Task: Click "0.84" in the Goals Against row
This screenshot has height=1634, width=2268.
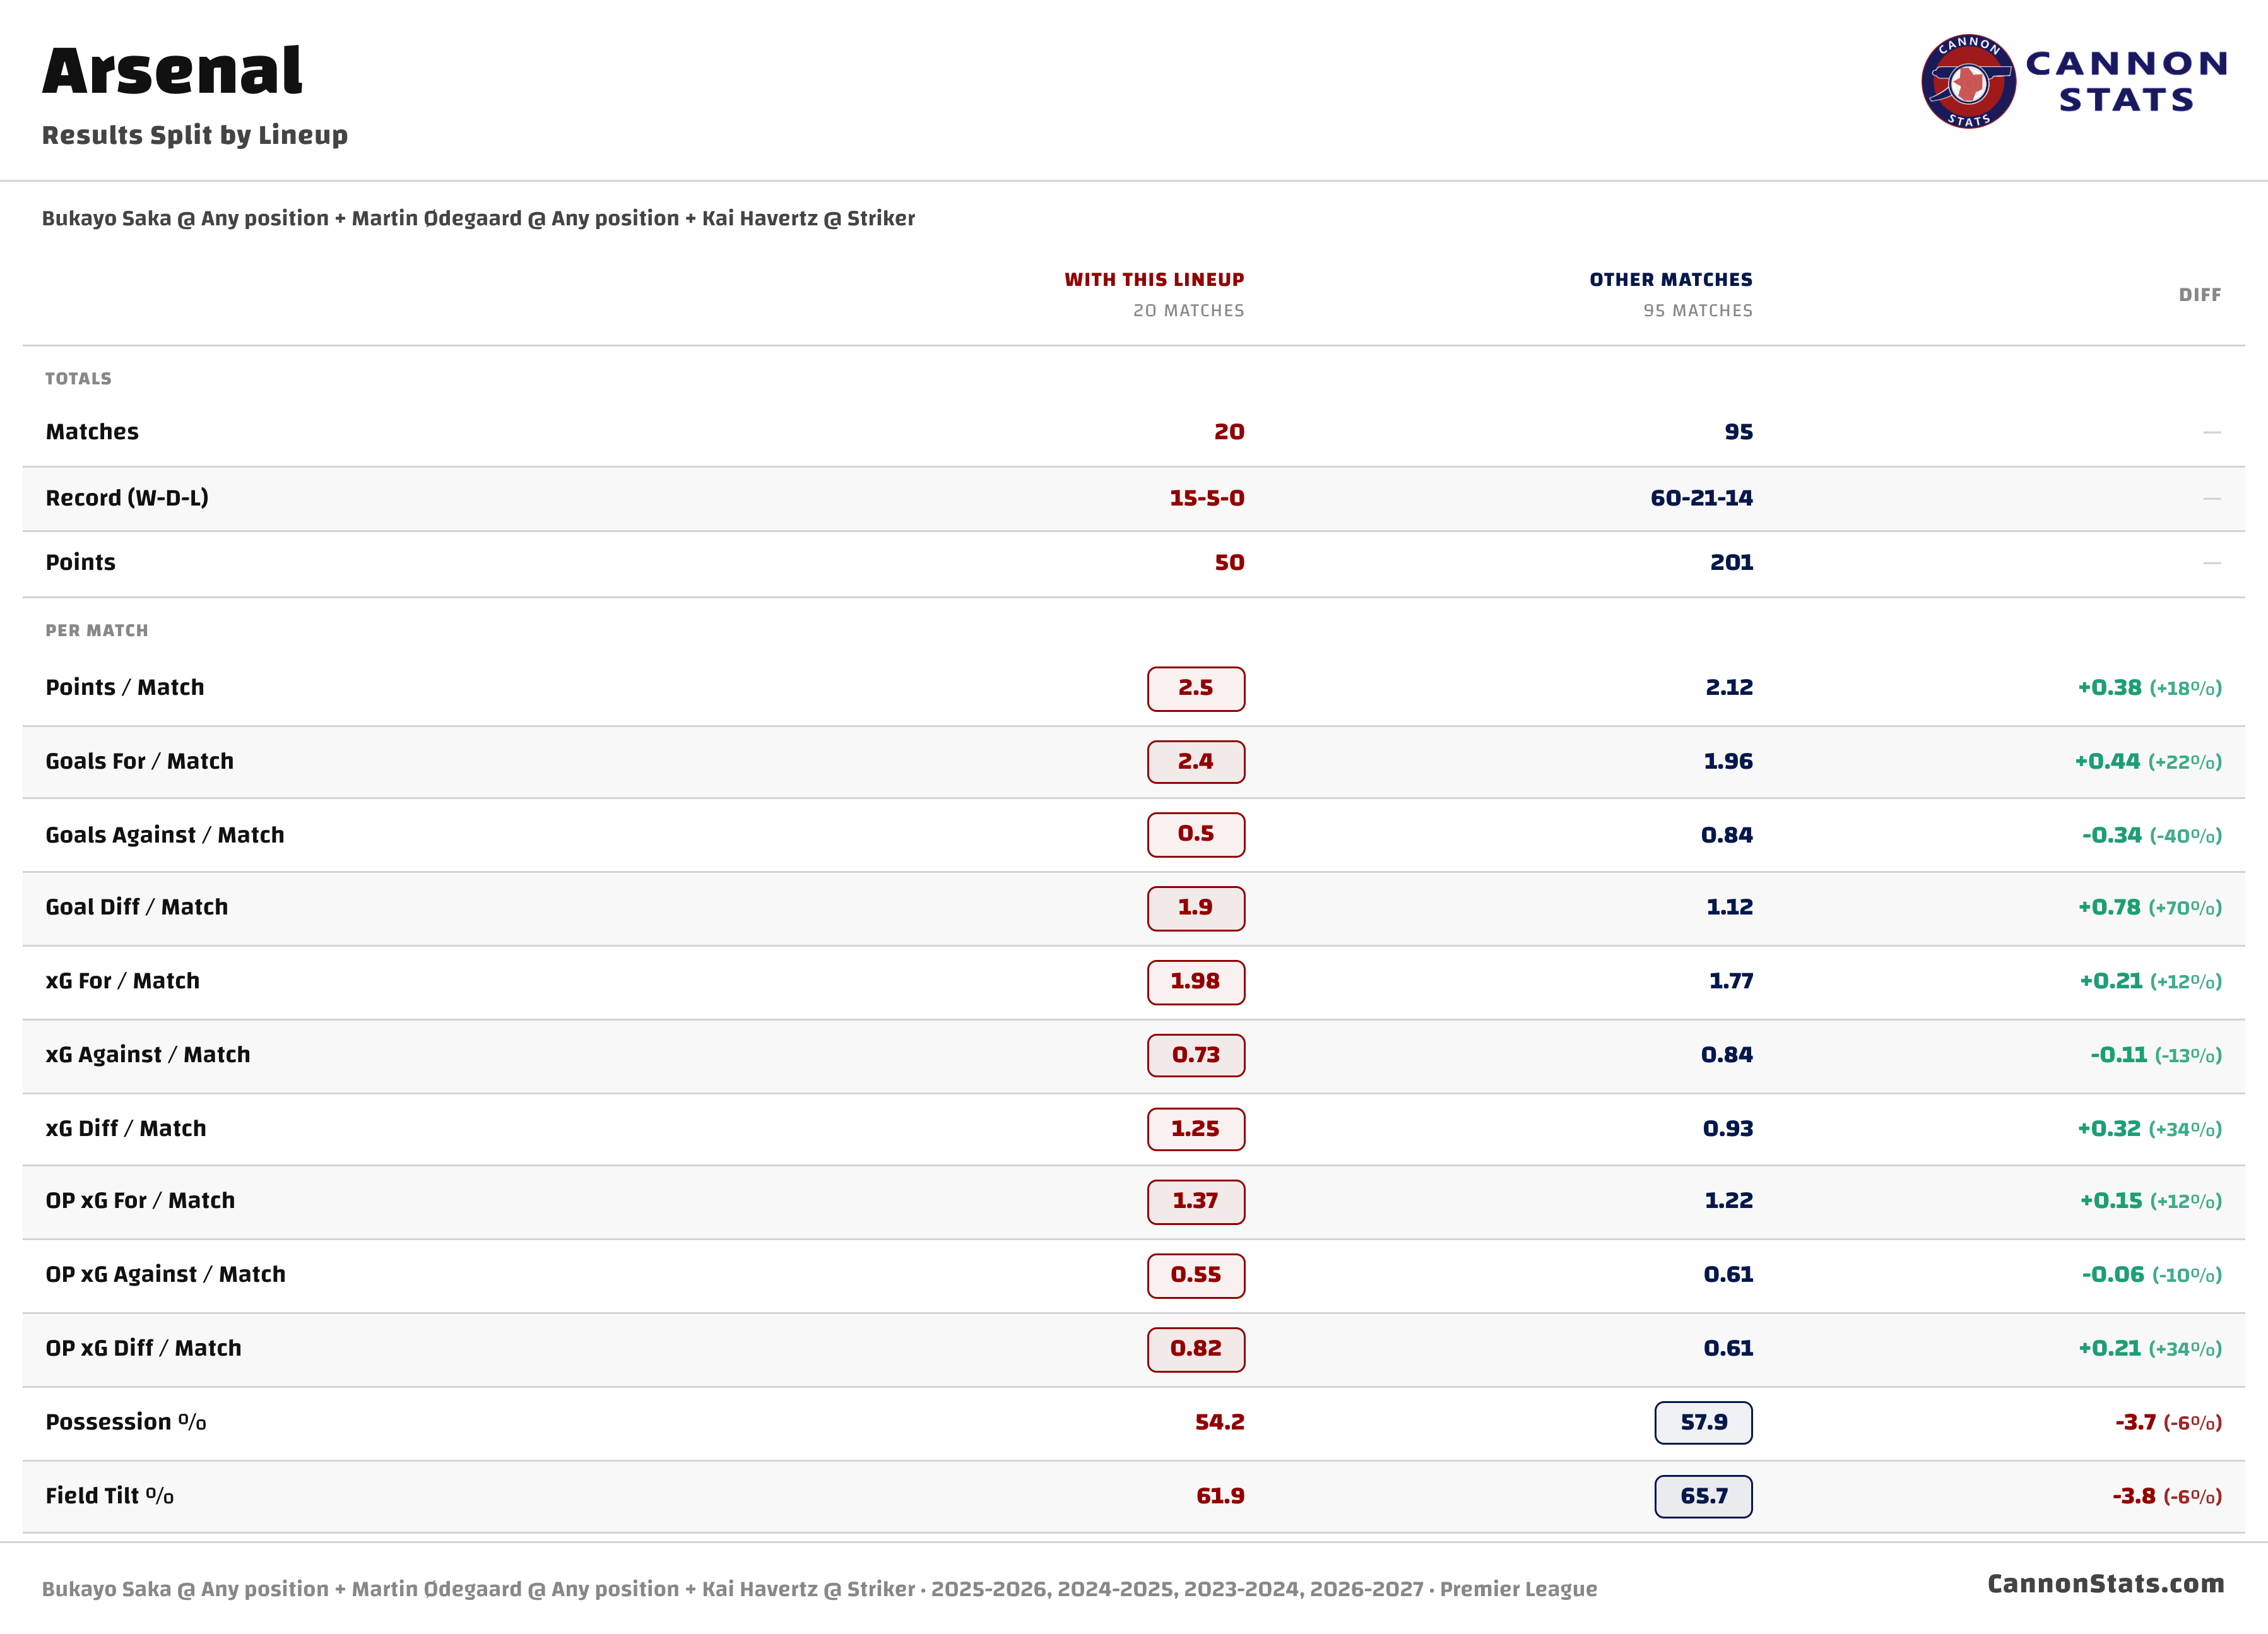Action: coord(1727,836)
